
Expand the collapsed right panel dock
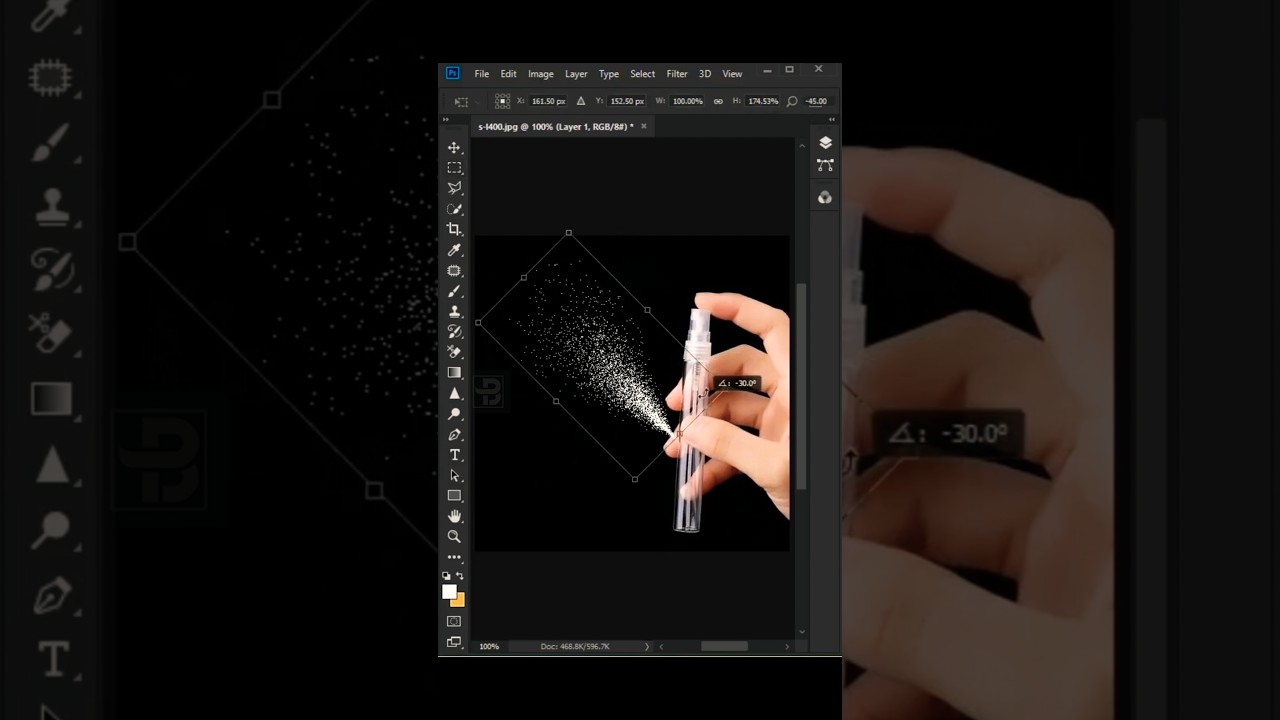(x=832, y=119)
